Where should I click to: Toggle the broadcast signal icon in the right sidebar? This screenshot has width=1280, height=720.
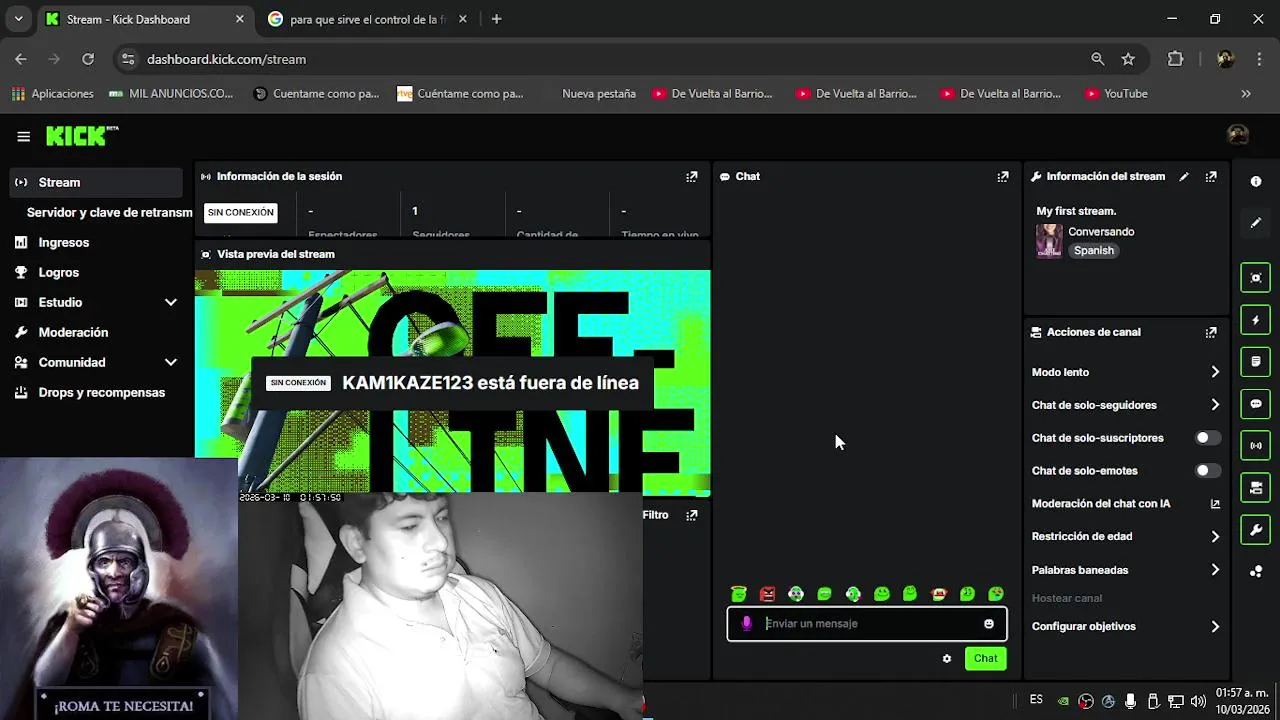click(x=1256, y=445)
